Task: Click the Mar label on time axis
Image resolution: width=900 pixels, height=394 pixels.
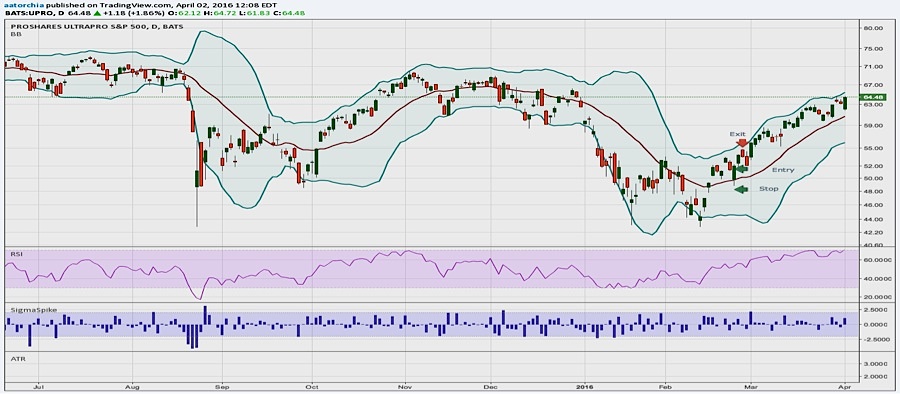Action: coord(750,388)
